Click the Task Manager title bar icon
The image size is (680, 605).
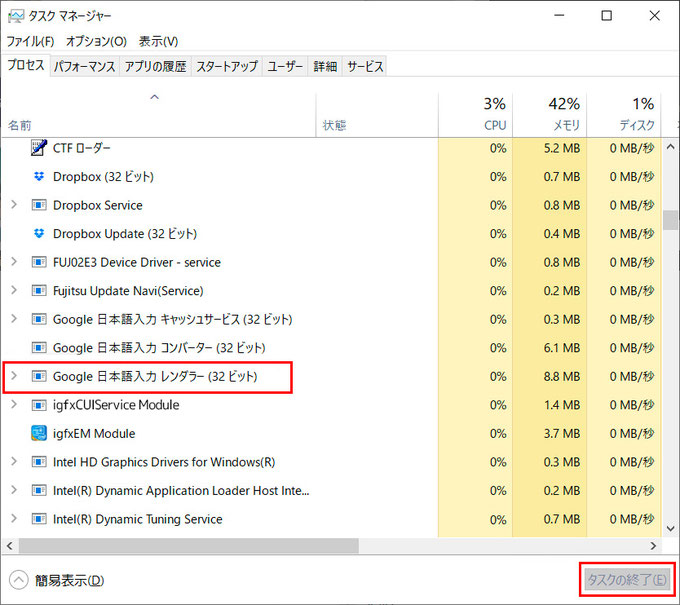click(16, 16)
